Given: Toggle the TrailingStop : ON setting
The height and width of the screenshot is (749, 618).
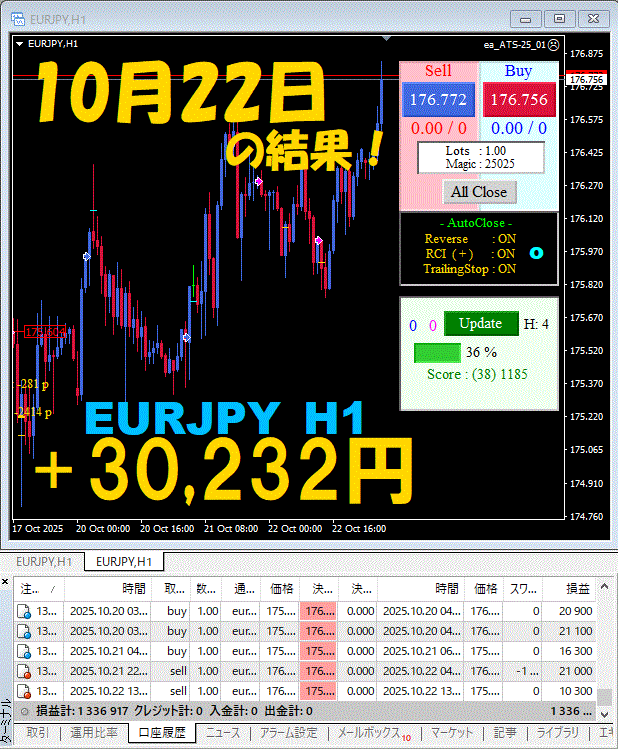Looking at the screenshot, I should (x=470, y=269).
